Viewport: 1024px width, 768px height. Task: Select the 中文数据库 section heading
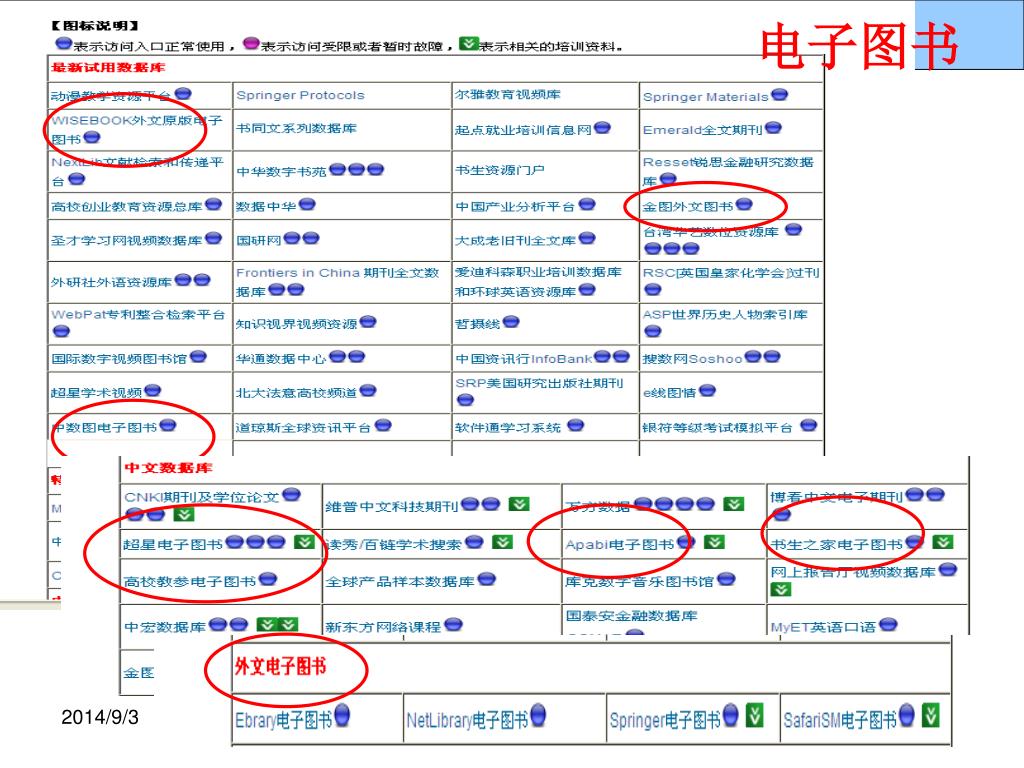[x=168, y=468]
